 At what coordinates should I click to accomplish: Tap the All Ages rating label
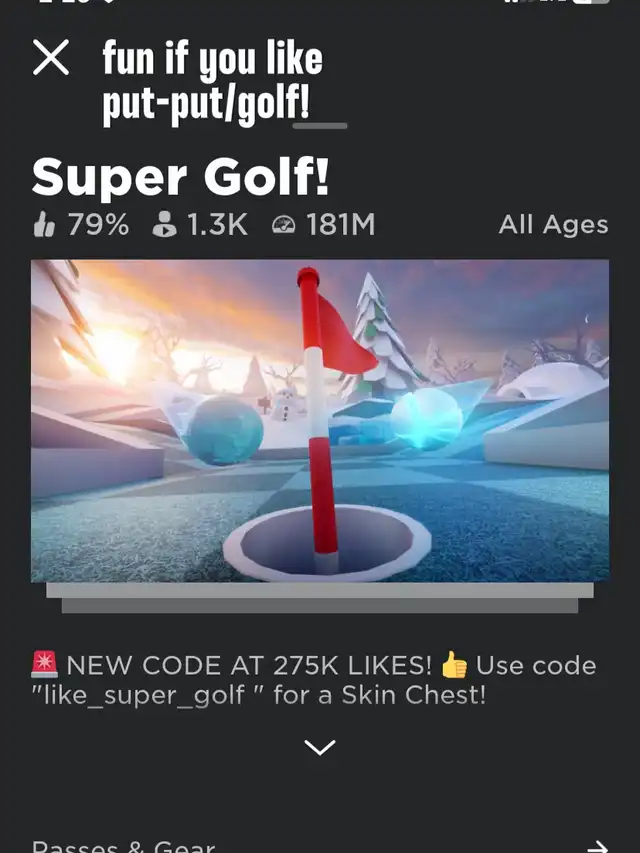point(553,225)
